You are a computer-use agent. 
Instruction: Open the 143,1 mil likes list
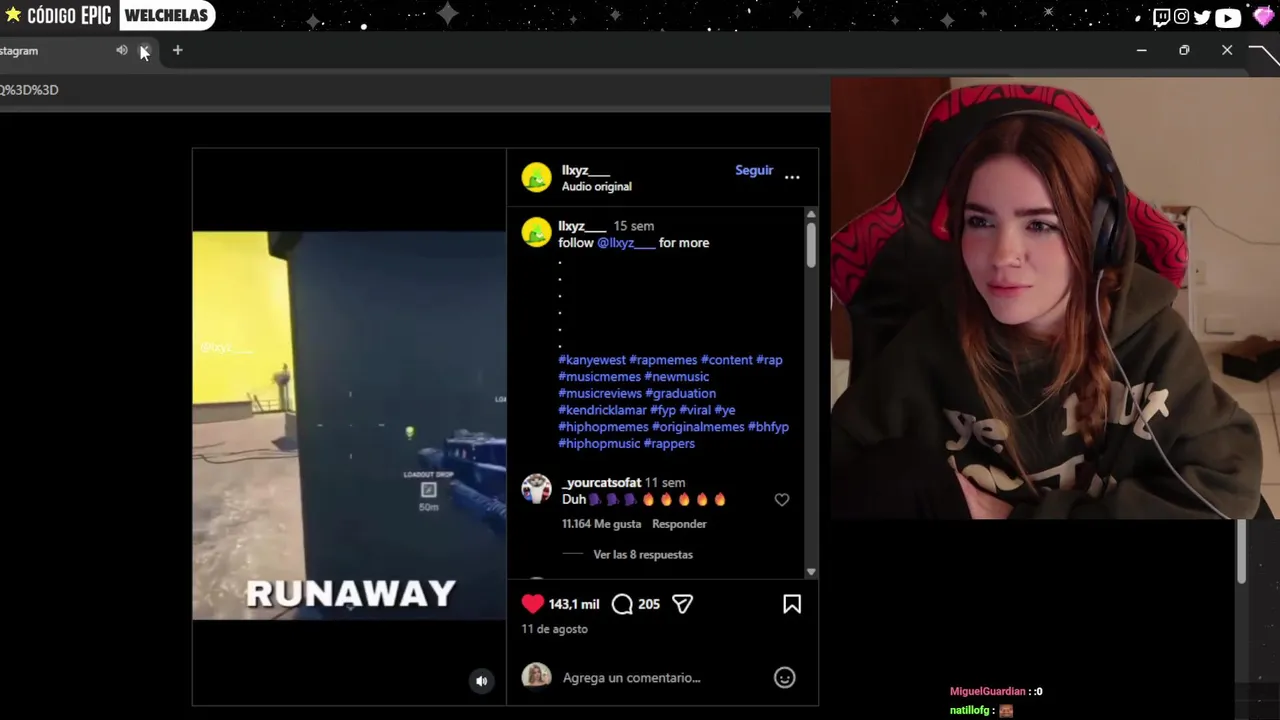[x=574, y=604]
